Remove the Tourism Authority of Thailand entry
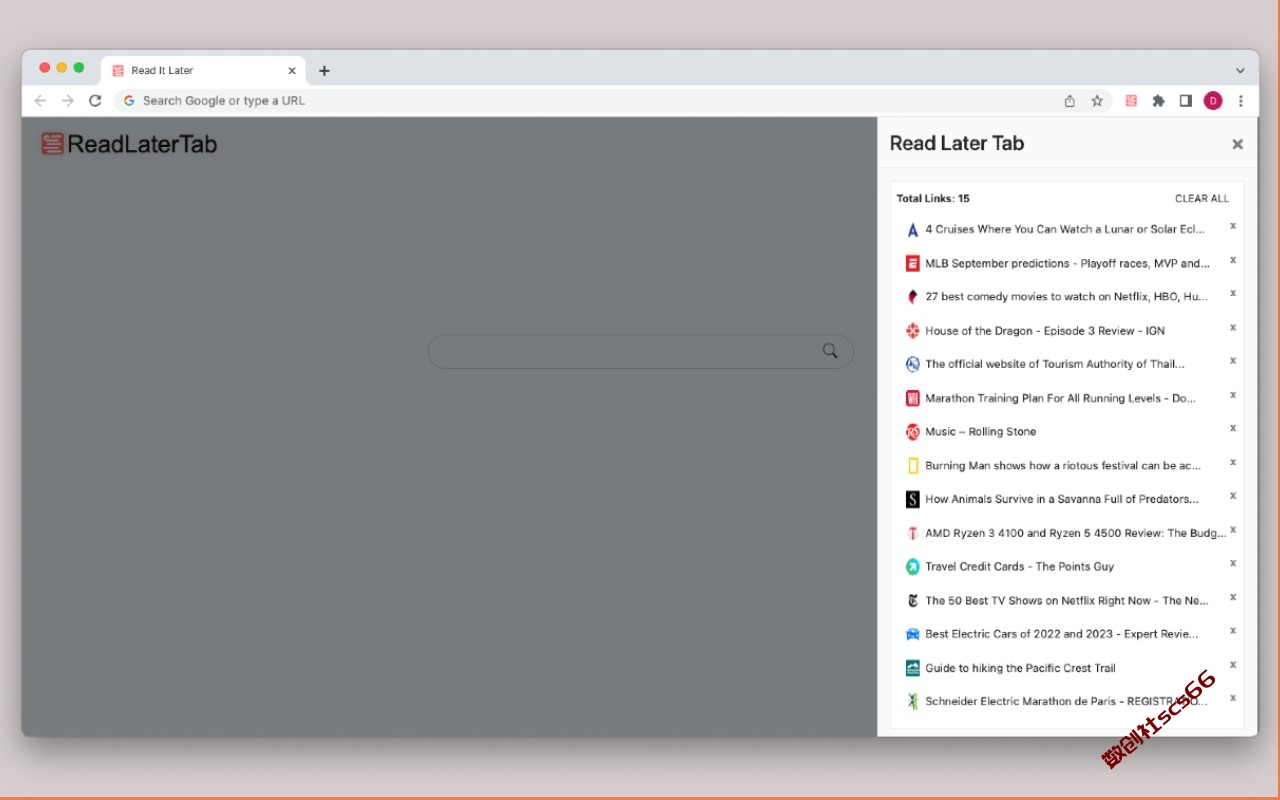This screenshot has width=1280, height=800. pos(1233,361)
